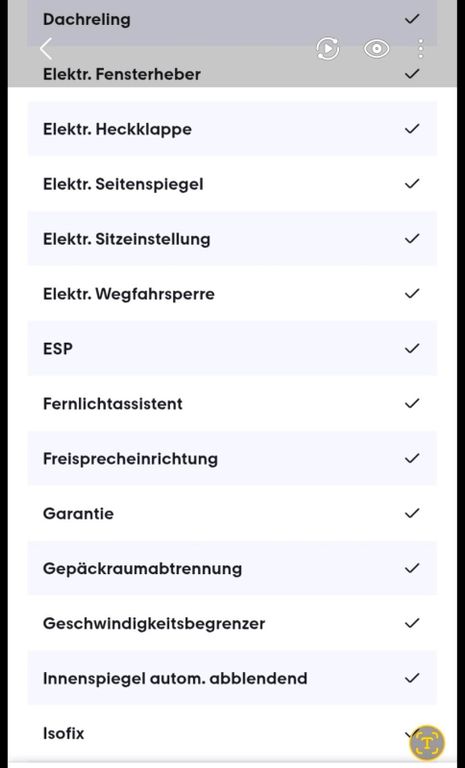Open the three-dot overflow menu
Screen dimensions: 465x768
click(x=421, y=48)
